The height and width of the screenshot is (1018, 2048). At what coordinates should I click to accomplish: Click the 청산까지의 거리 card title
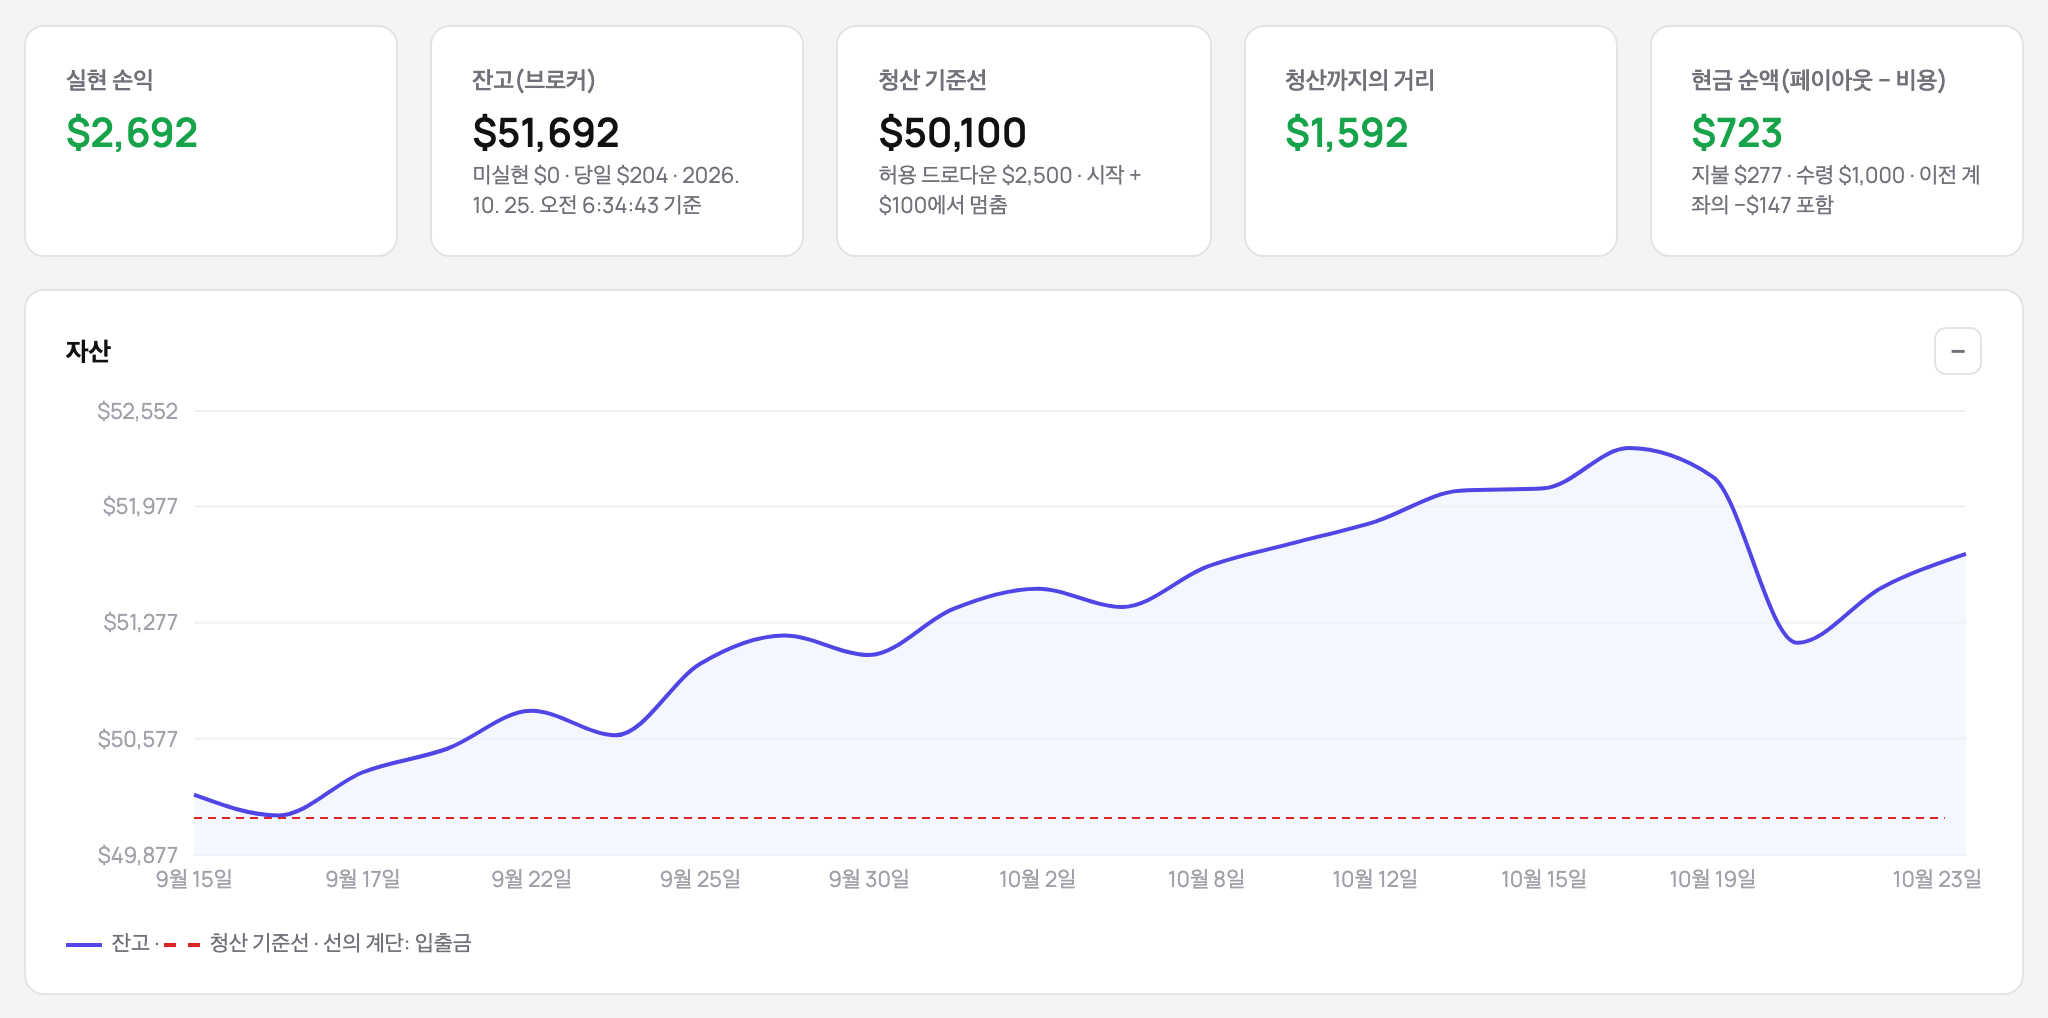coord(1359,80)
